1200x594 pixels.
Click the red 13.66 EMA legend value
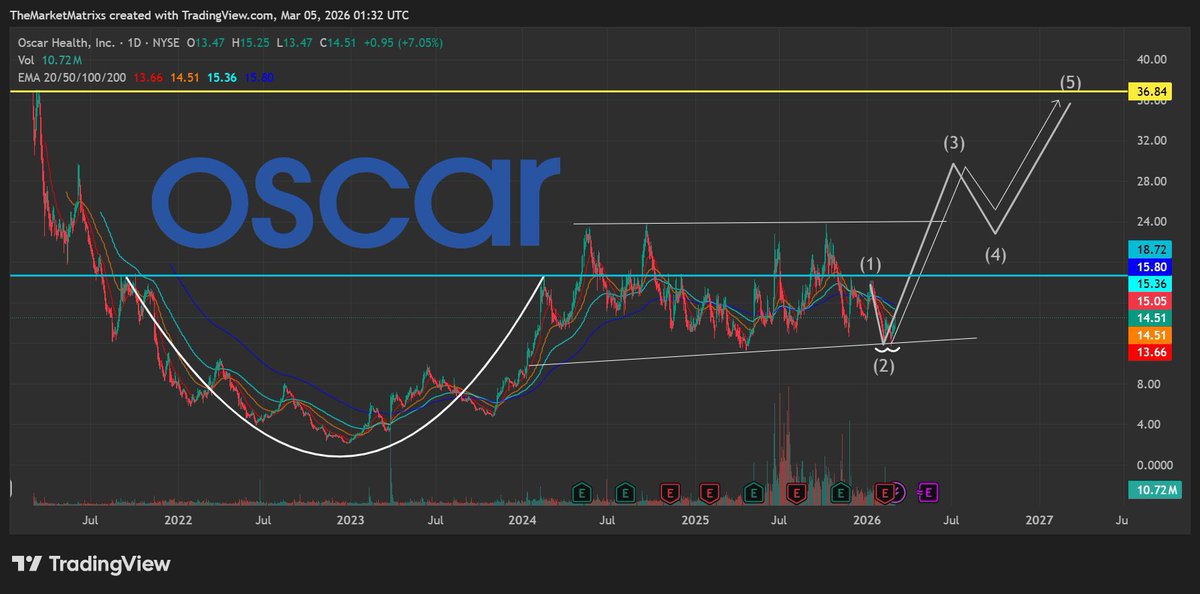click(147, 76)
